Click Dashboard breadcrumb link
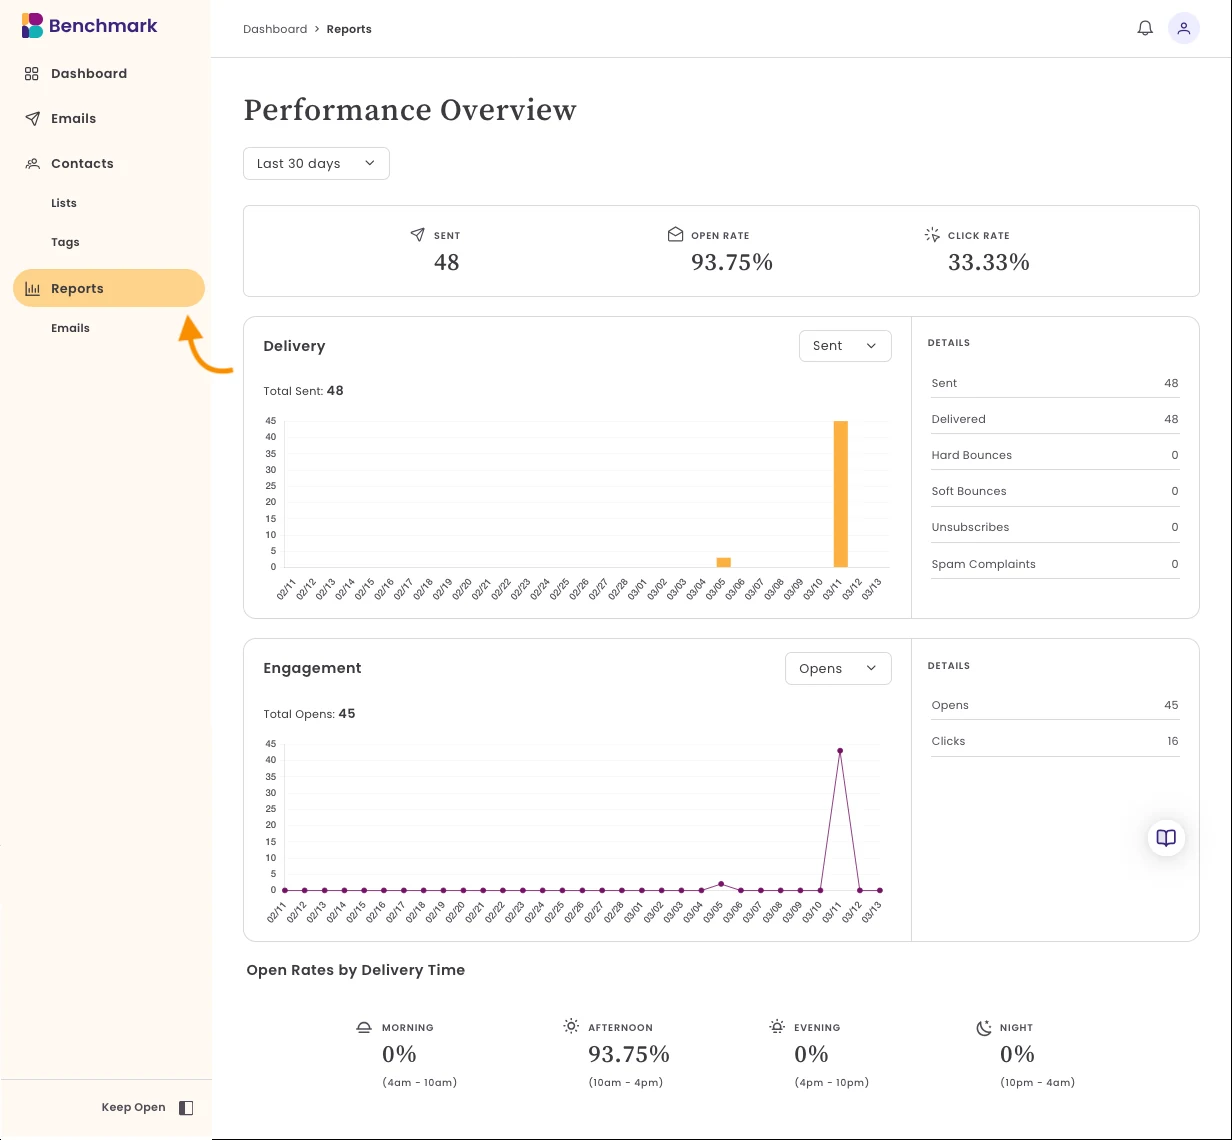The image size is (1232, 1140). 275,29
